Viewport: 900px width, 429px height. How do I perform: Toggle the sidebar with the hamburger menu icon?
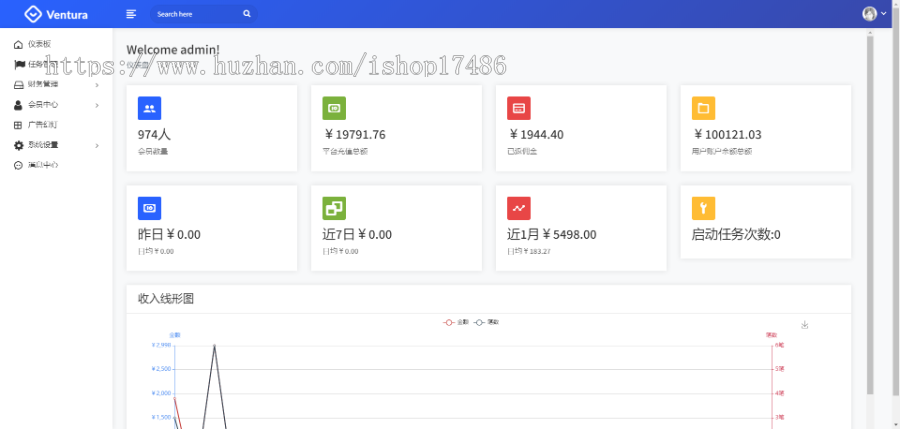(131, 14)
